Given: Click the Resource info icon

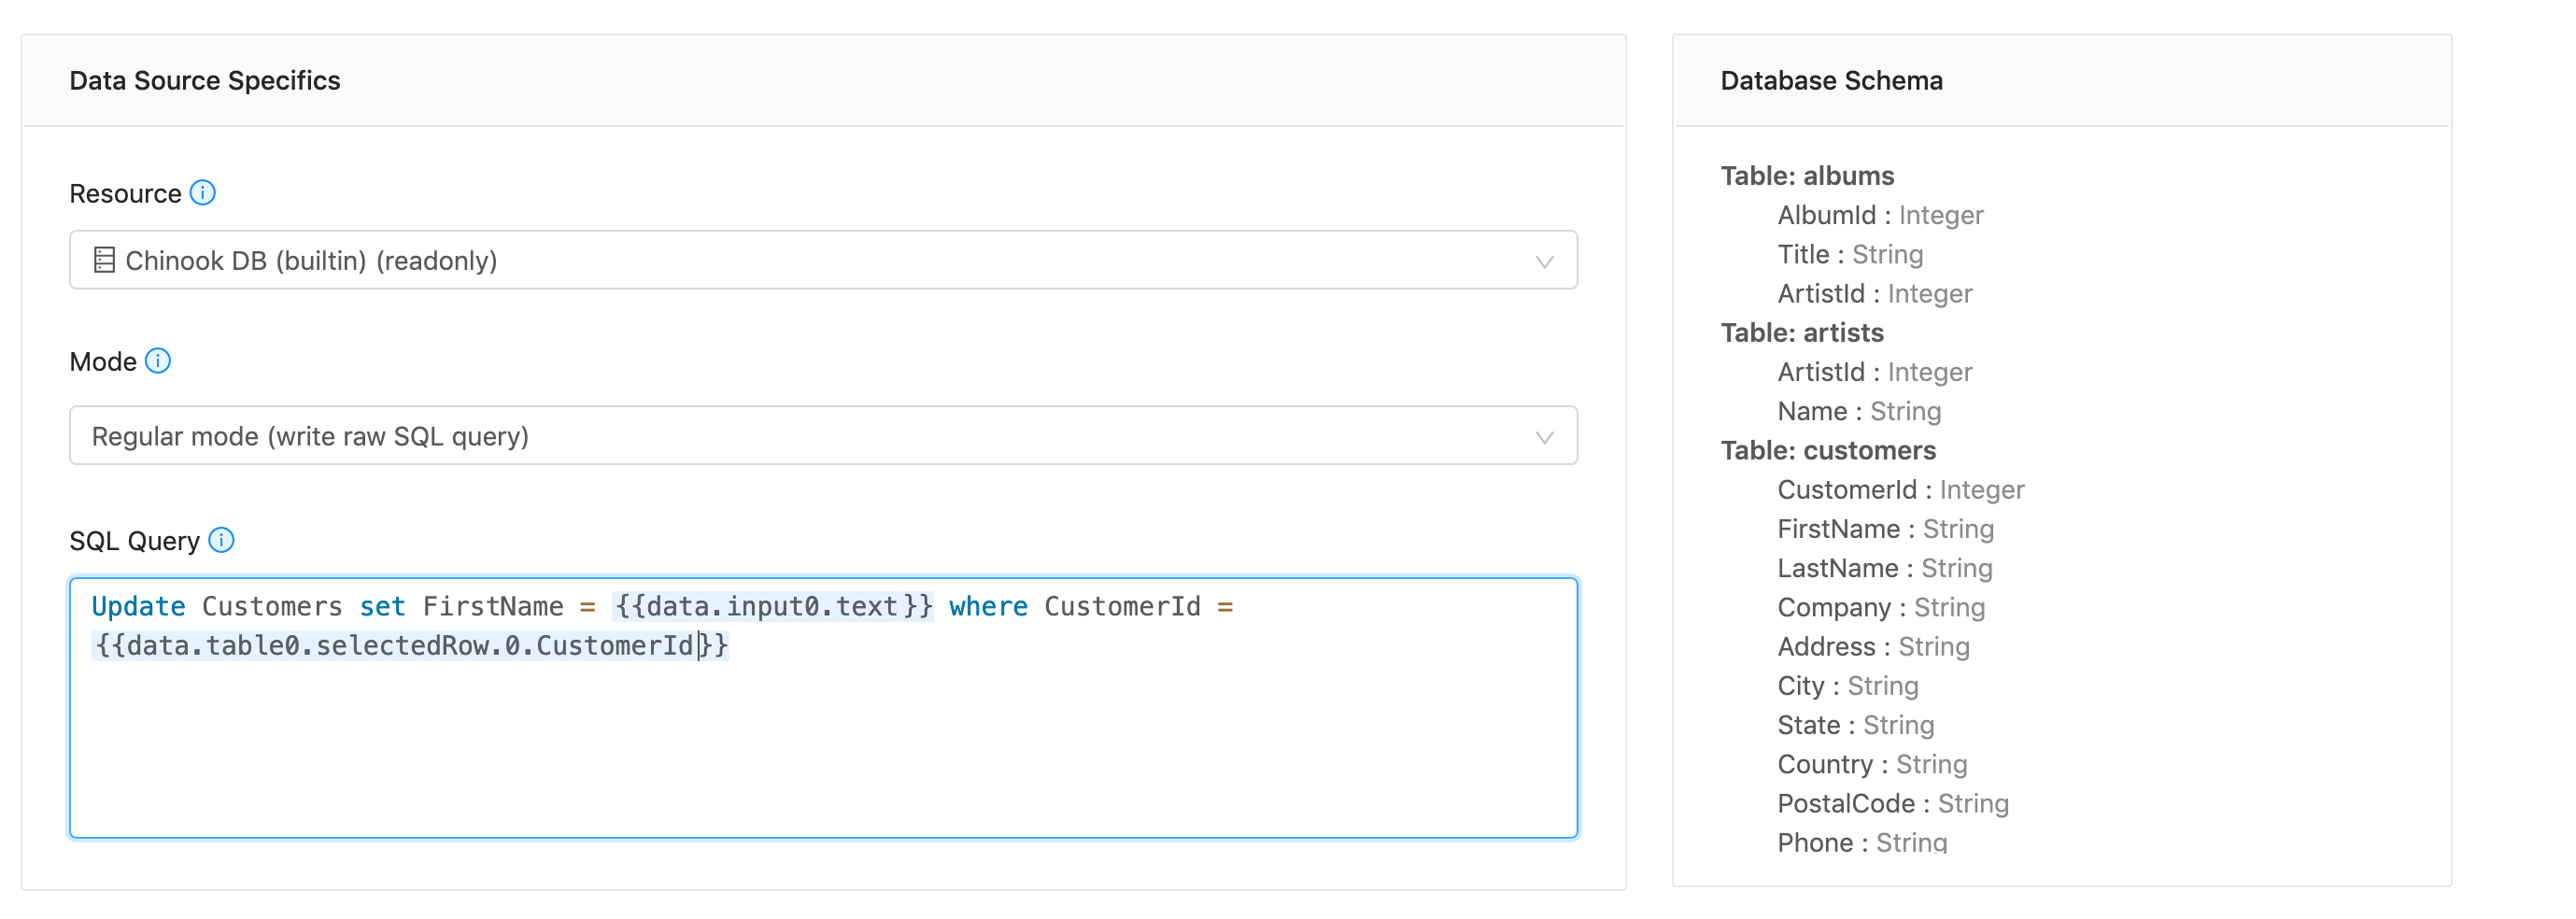Looking at the screenshot, I should [203, 192].
